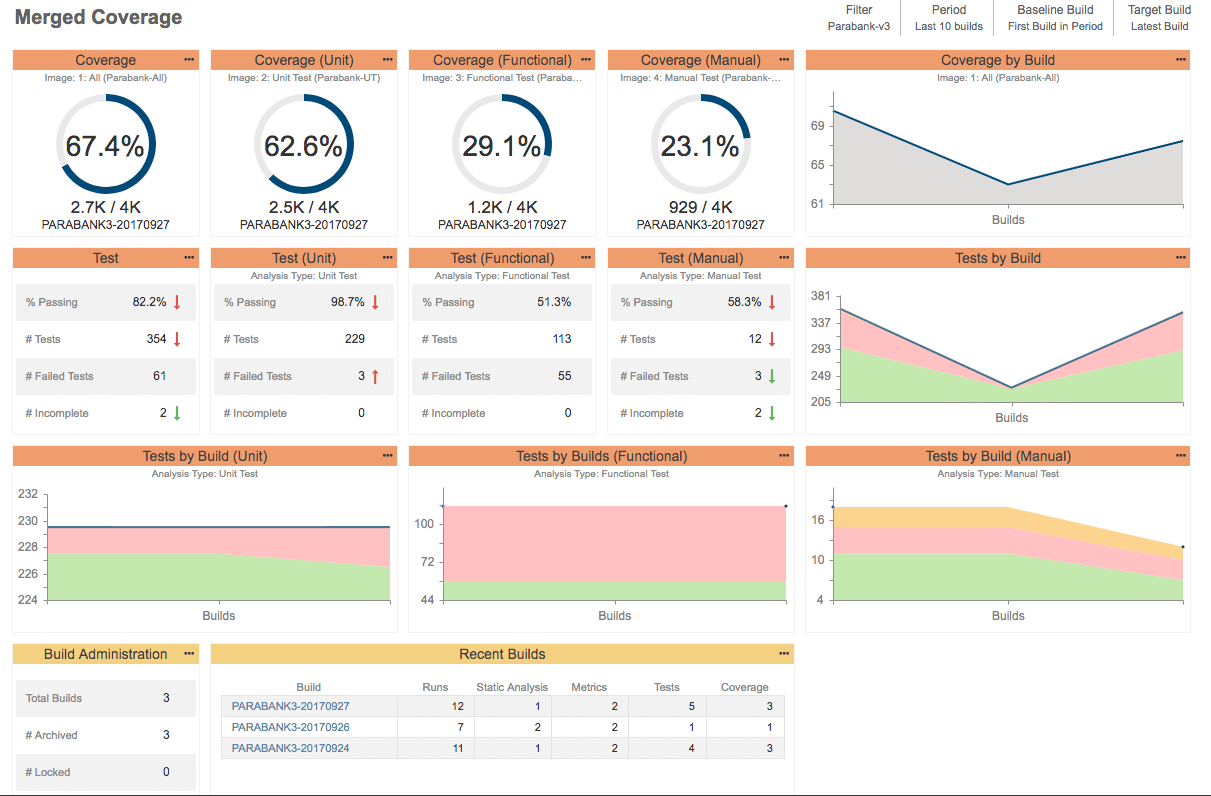The image size is (1211, 796).
Task: Open the Coverage by Build widget menu
Action: (x=1180, y=60)
